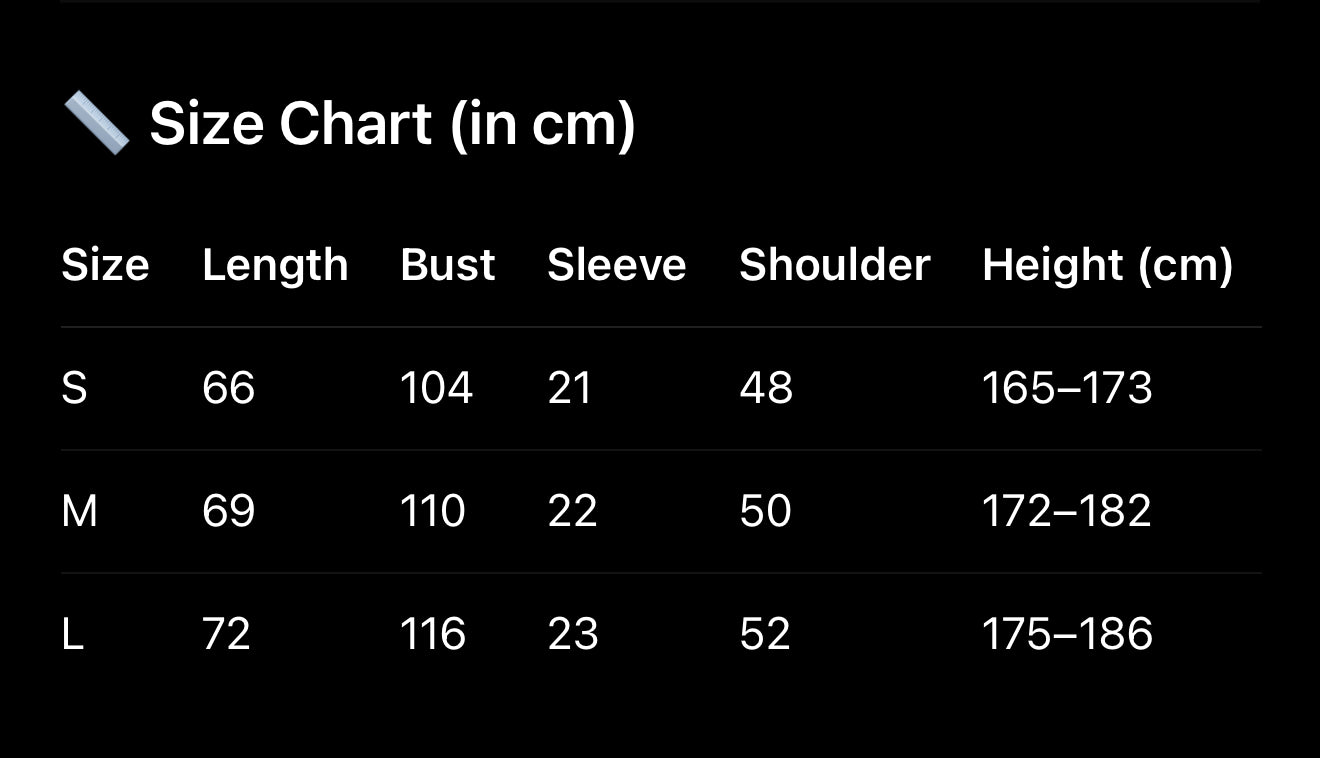Click the length value 72
This screenshot has width=1320, height=758.
pyautogui.click(x=226, y=634)
